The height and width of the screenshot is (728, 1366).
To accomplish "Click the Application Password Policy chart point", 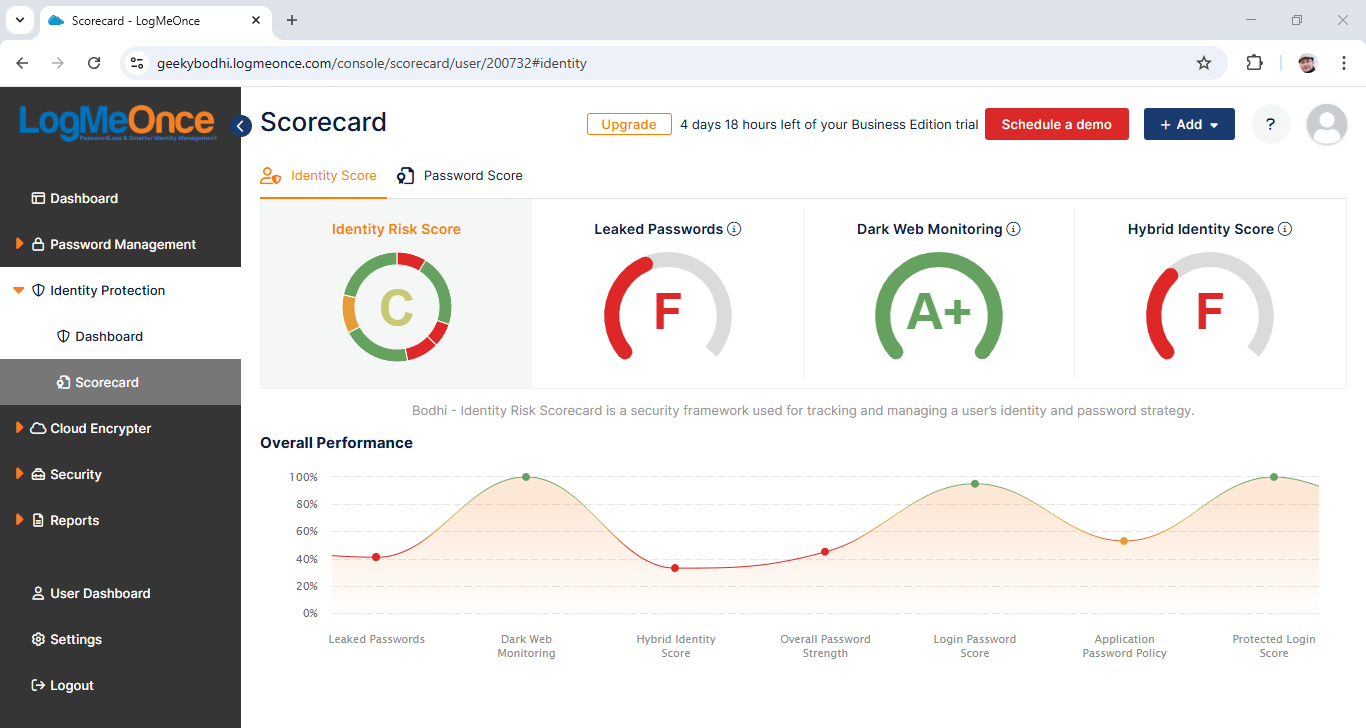I will (x=1124, y=541).
